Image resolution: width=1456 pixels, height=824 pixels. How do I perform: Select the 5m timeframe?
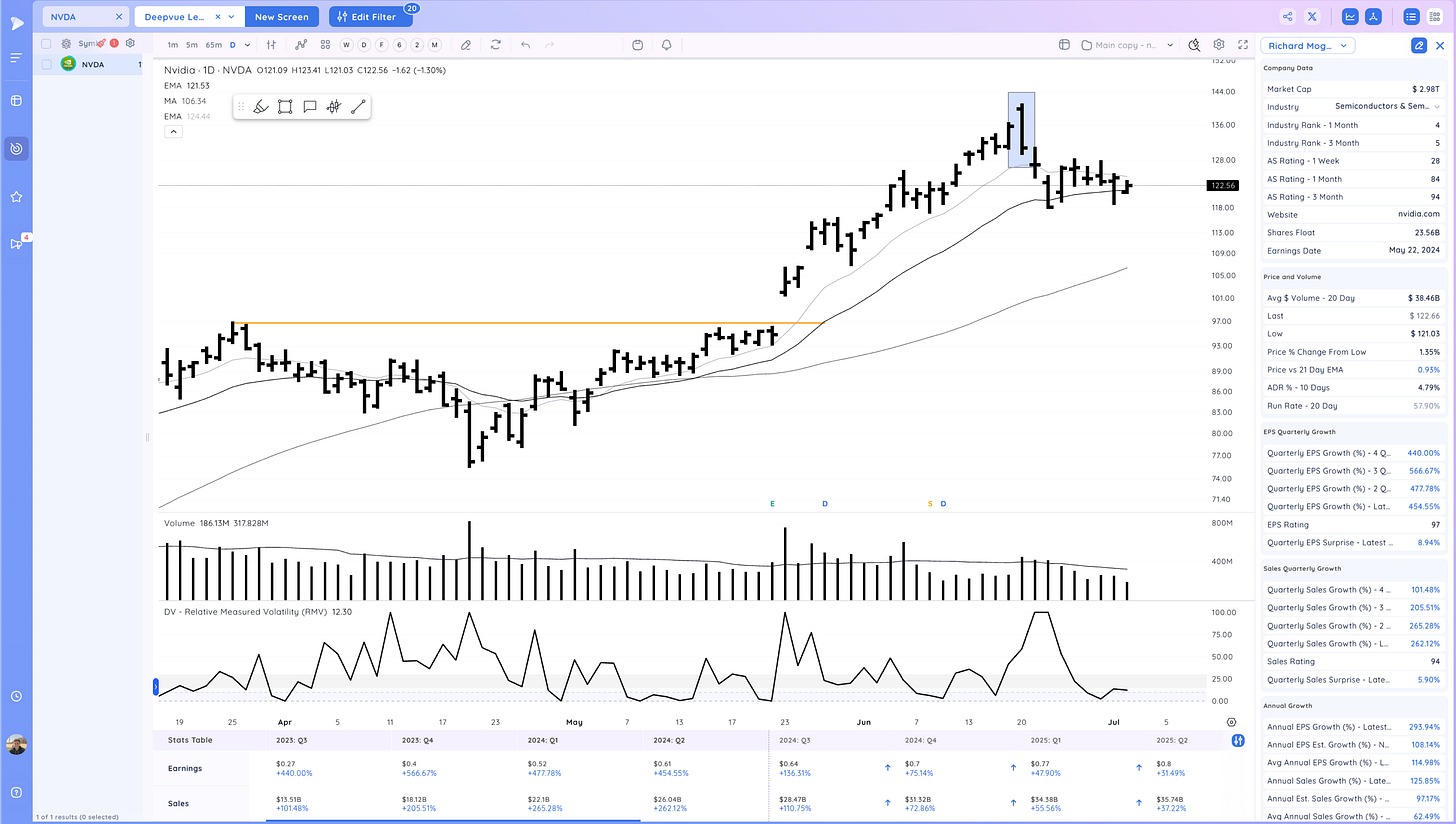click(192, 45)
